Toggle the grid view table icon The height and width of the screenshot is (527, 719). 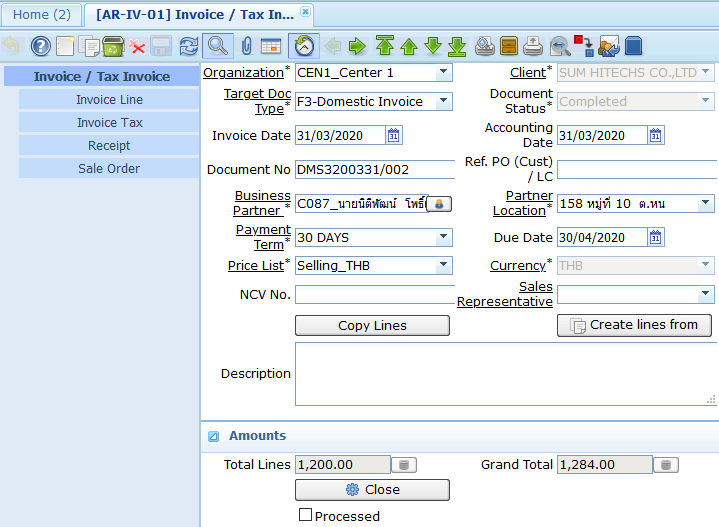(x=271, y=46)
